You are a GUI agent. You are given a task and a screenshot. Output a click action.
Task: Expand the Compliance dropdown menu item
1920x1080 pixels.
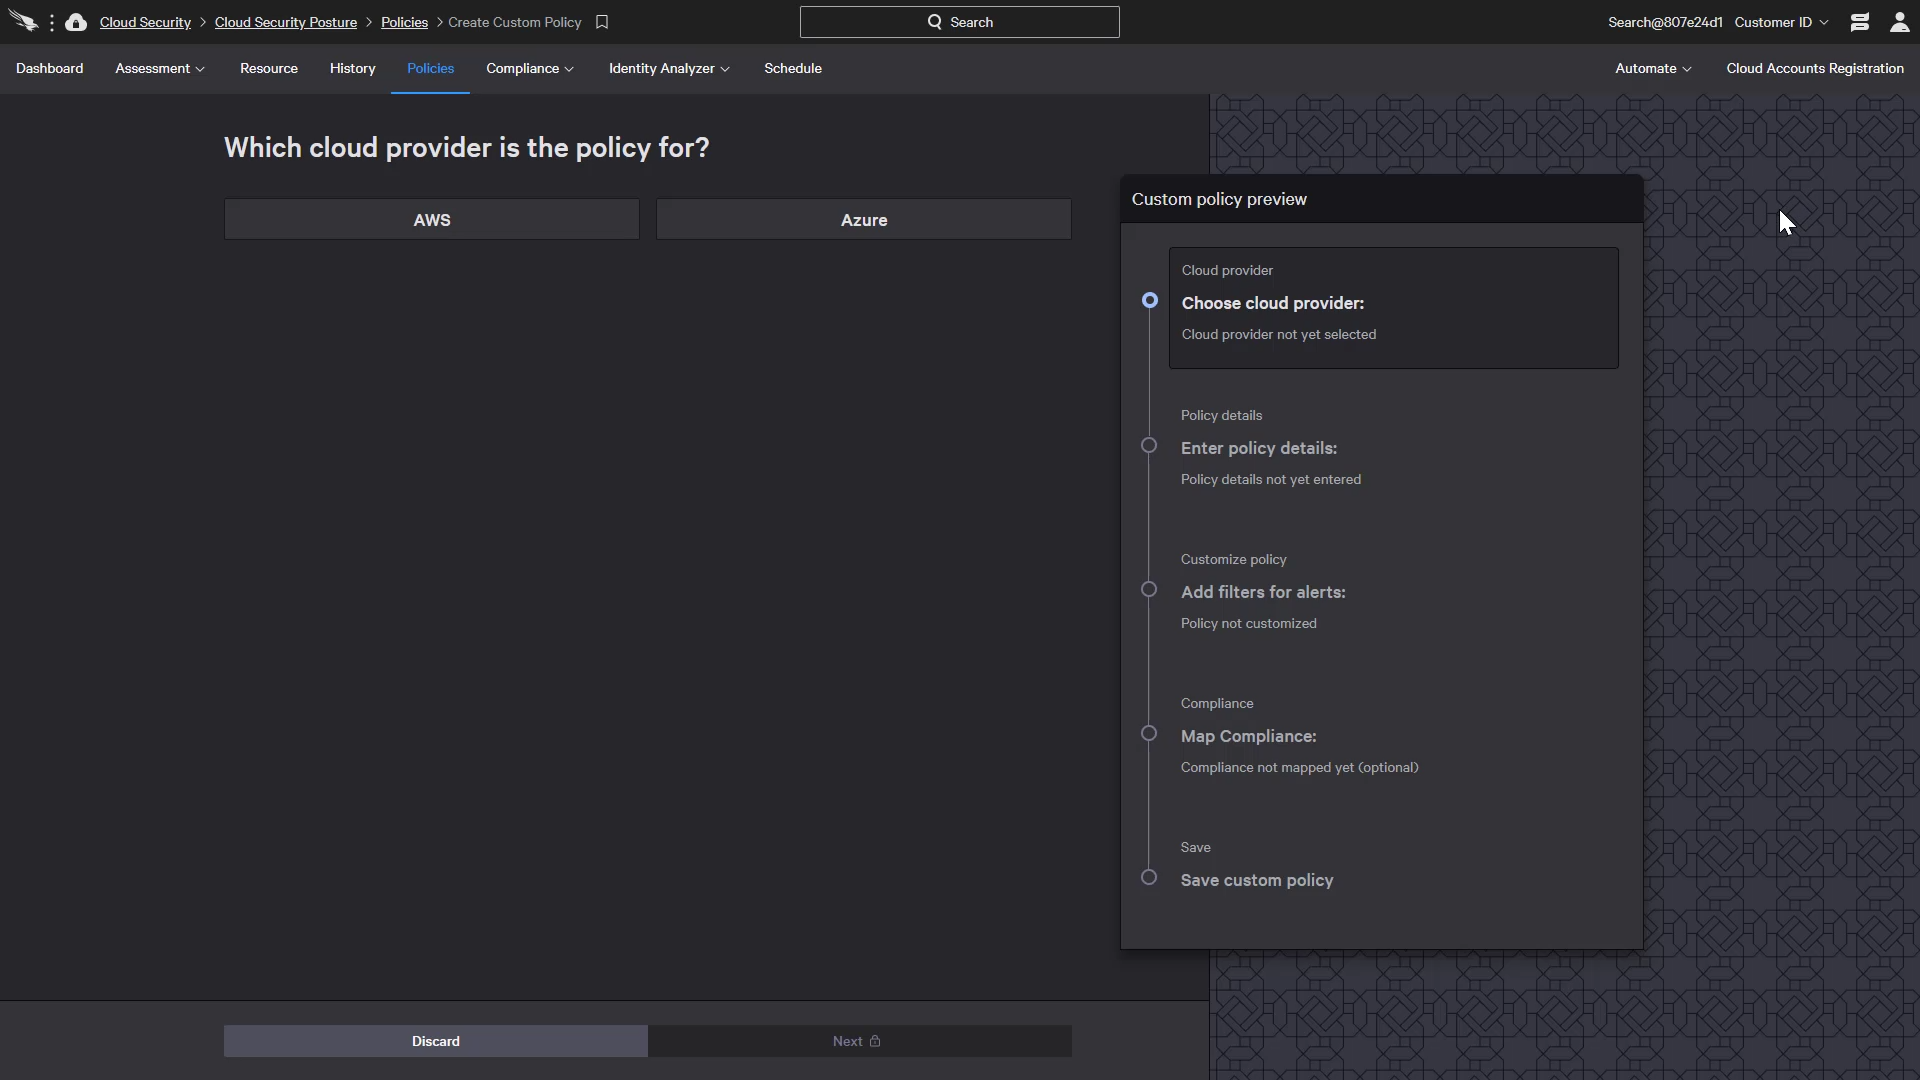(x=527, y=67)
